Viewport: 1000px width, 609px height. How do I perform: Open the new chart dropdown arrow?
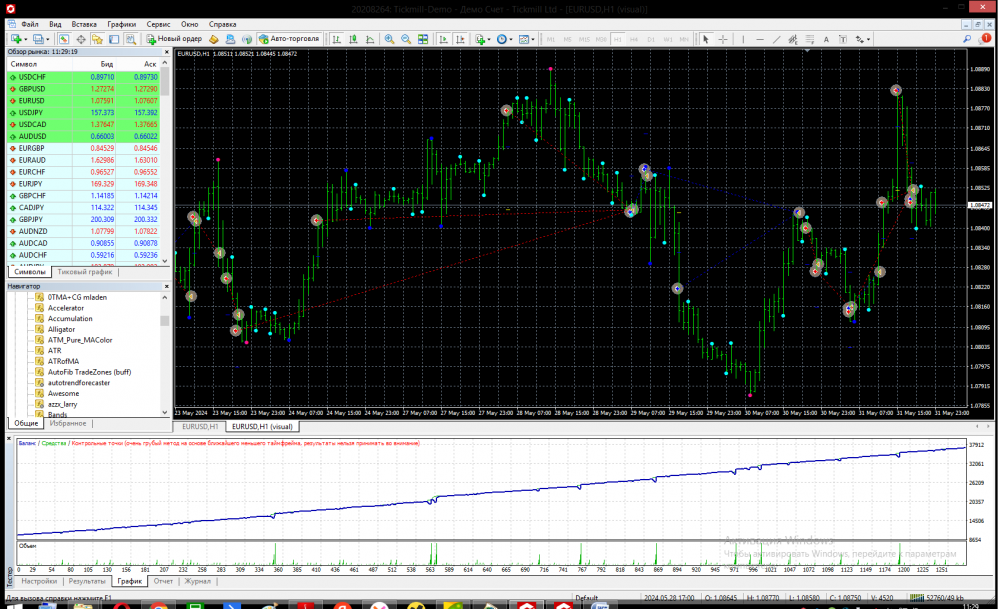pyautogui.click(x=25, y=39)
